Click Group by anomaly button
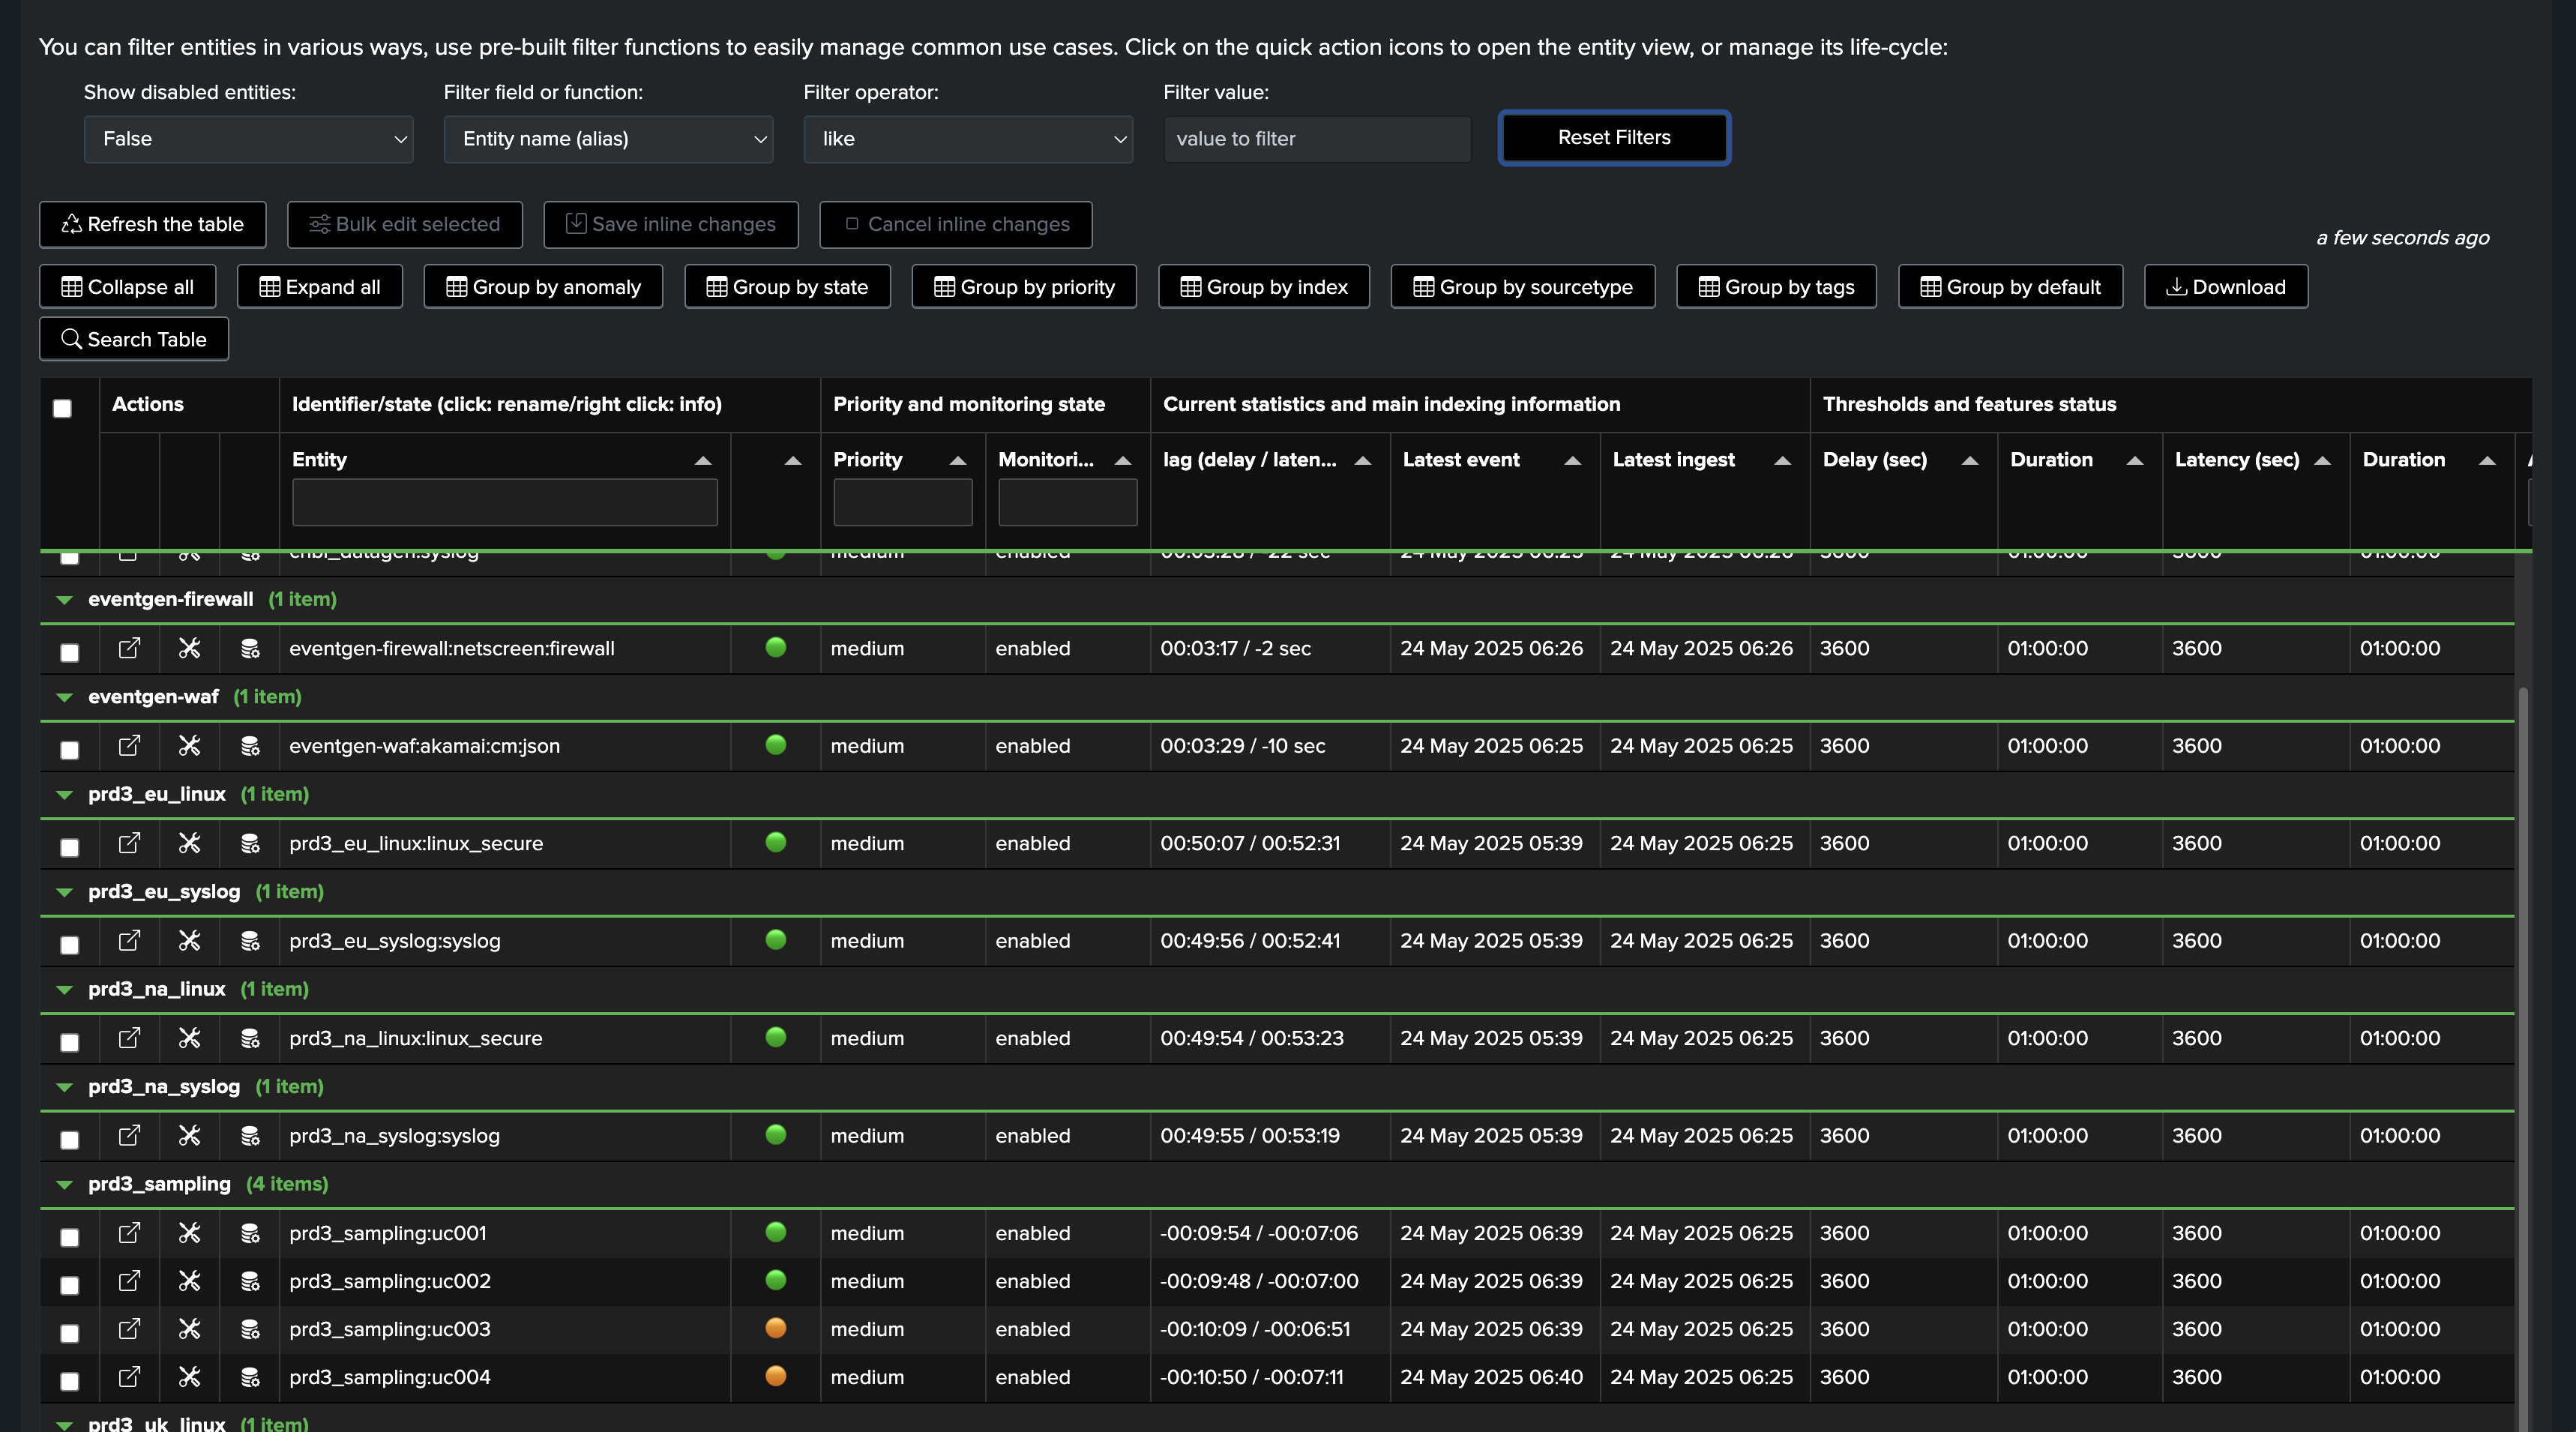The width and height of the screenshot is (2576, 1432). (x=543, y=287)
